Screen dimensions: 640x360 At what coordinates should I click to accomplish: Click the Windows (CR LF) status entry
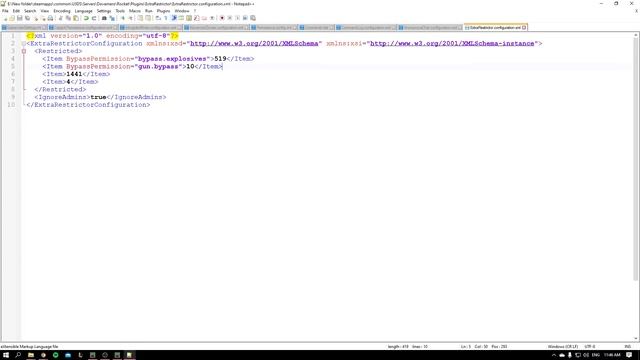562,347
